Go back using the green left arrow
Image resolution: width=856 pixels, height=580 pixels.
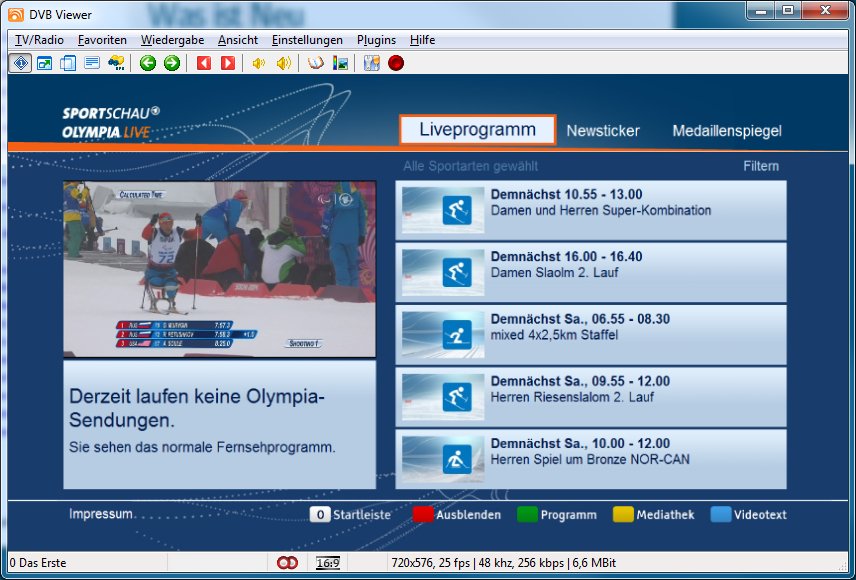(x=147, y=62)
